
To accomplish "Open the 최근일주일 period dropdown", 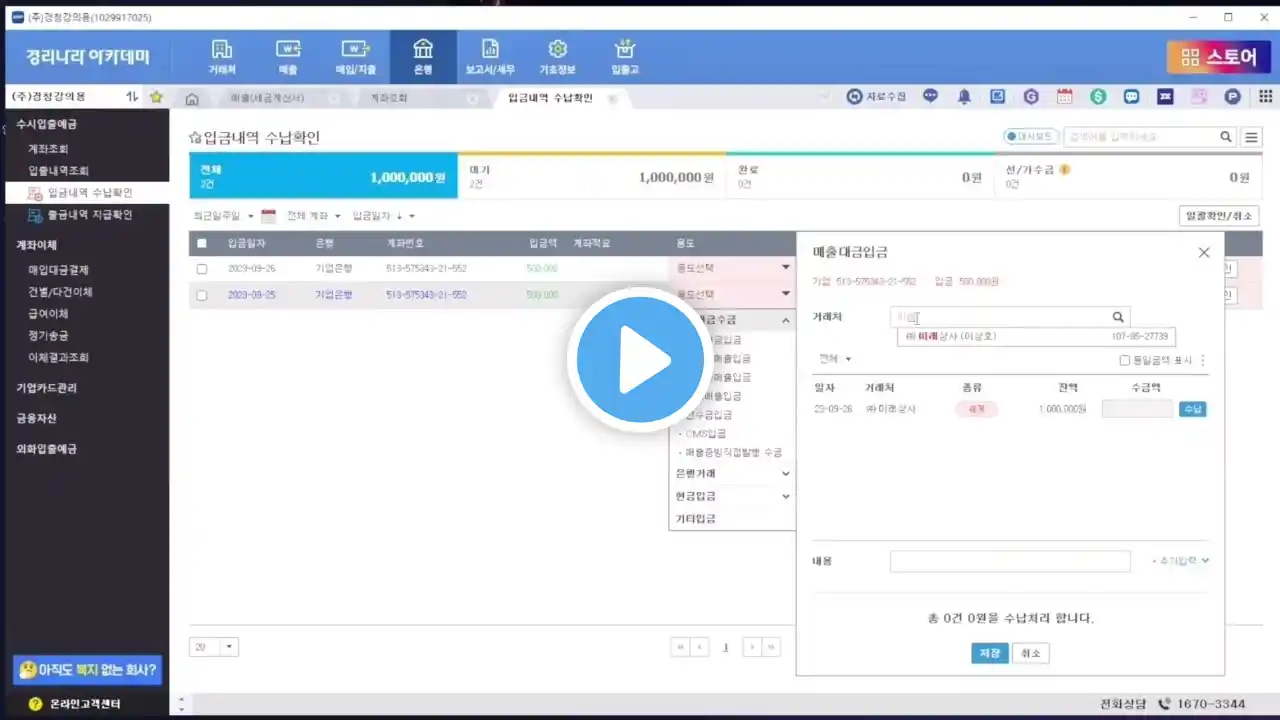I will [x=223, y=216].
